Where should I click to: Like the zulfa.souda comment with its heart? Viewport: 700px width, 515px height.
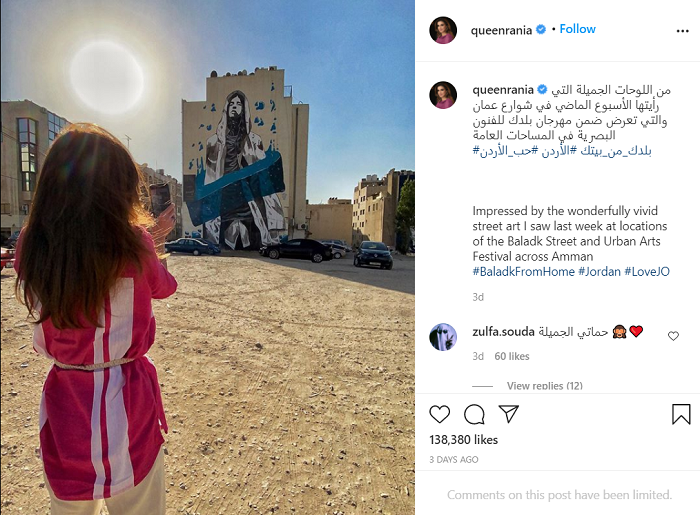[x=673, y=336]
